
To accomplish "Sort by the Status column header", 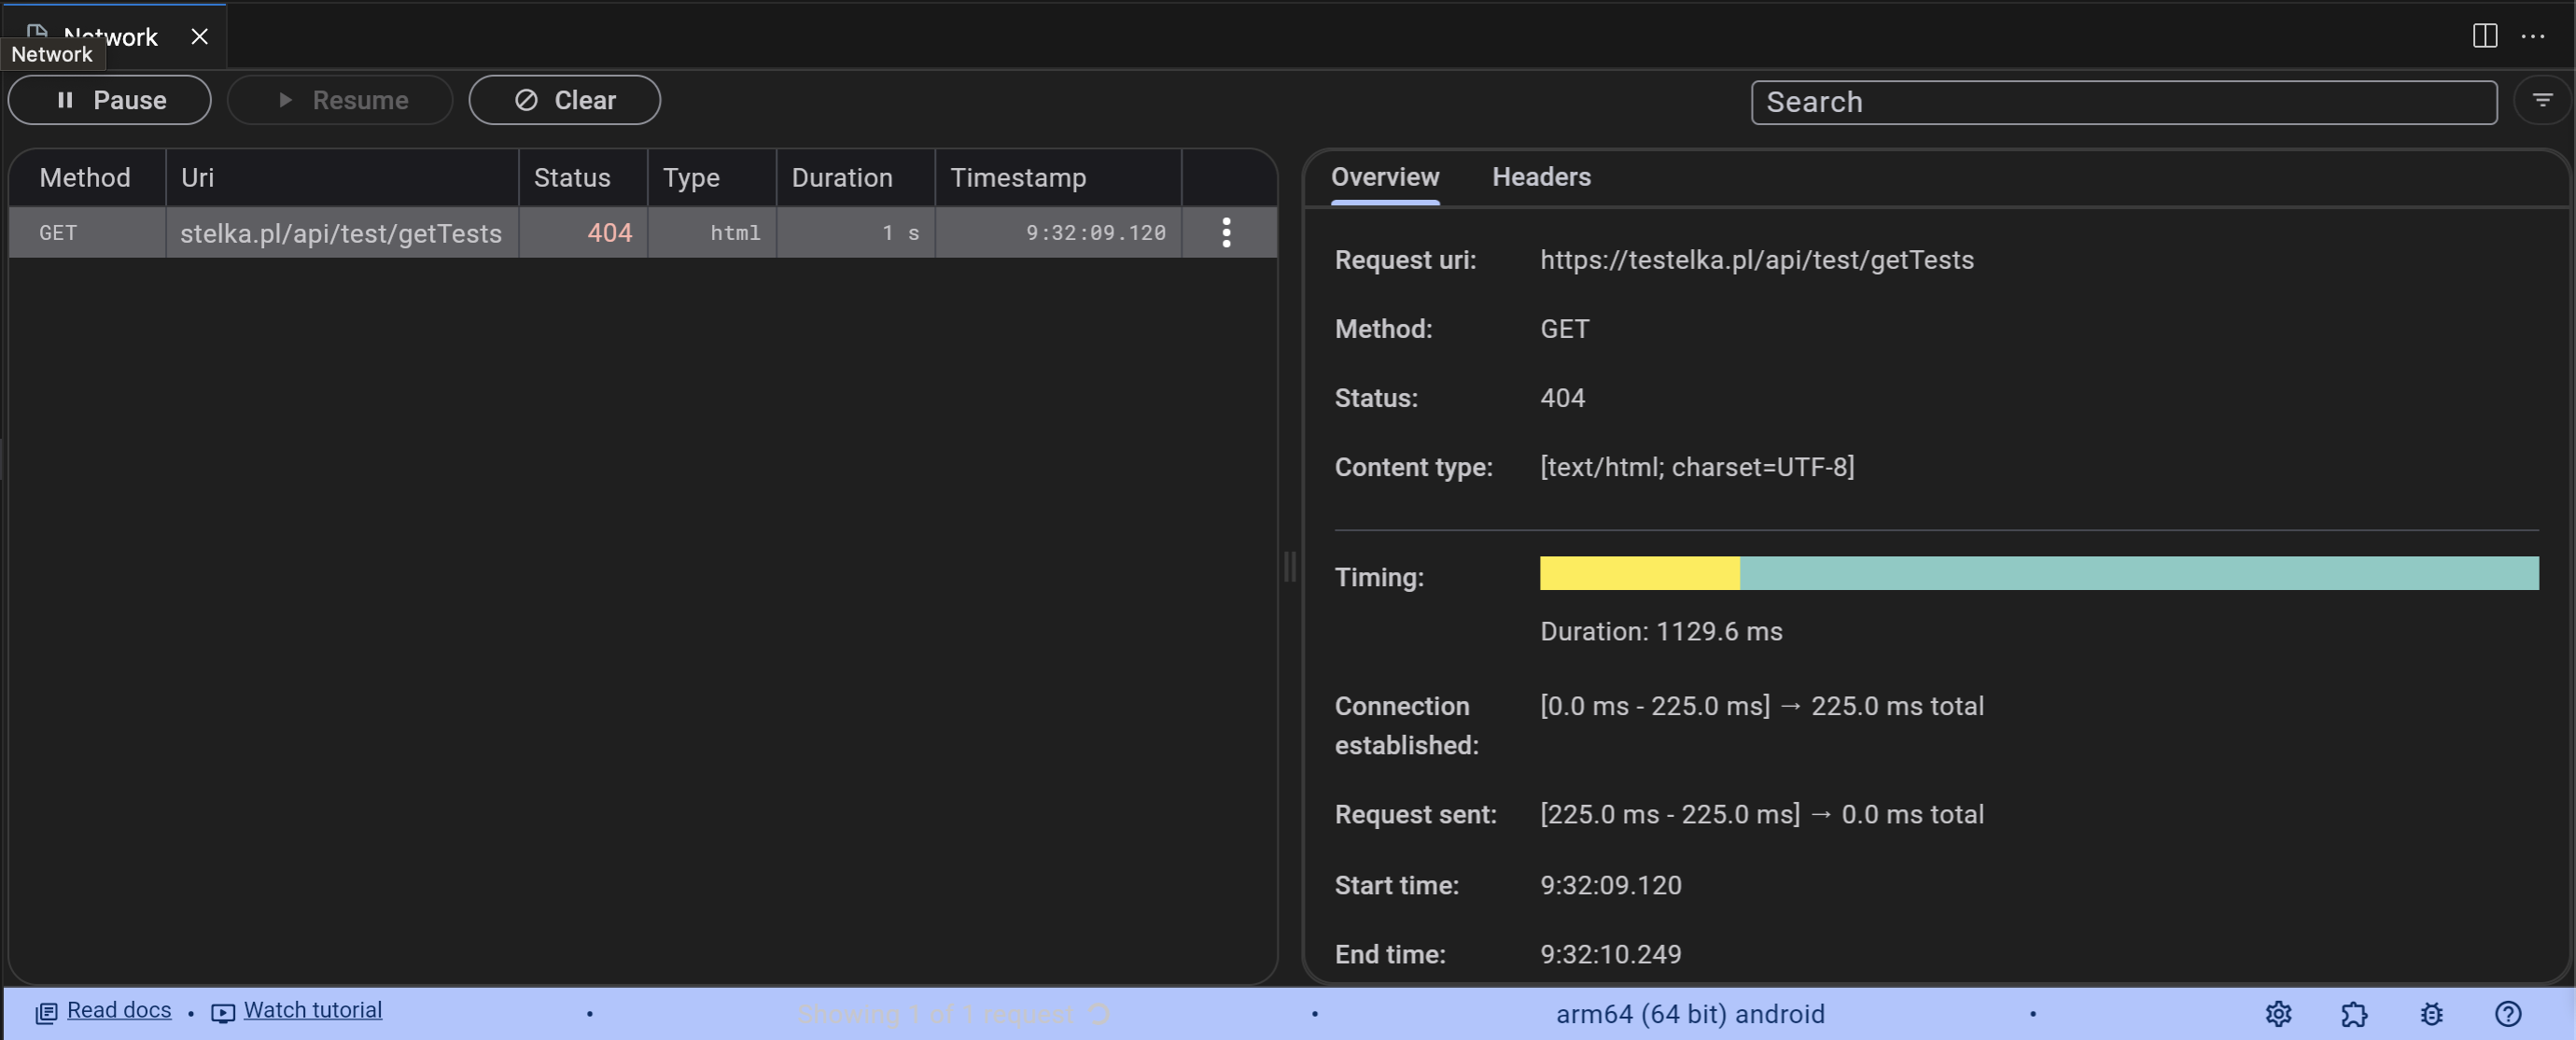I will click(x=572, y=178).
